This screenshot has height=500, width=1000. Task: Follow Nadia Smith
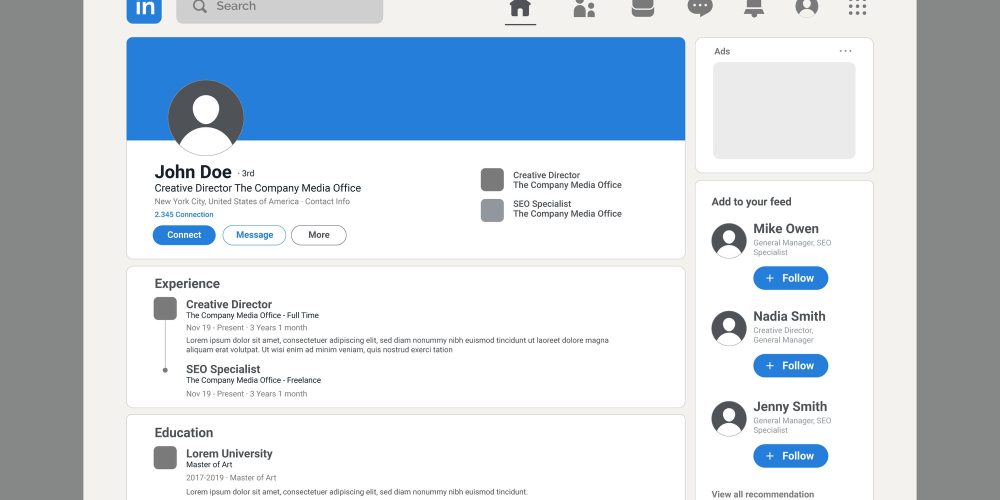pos(791,366)
